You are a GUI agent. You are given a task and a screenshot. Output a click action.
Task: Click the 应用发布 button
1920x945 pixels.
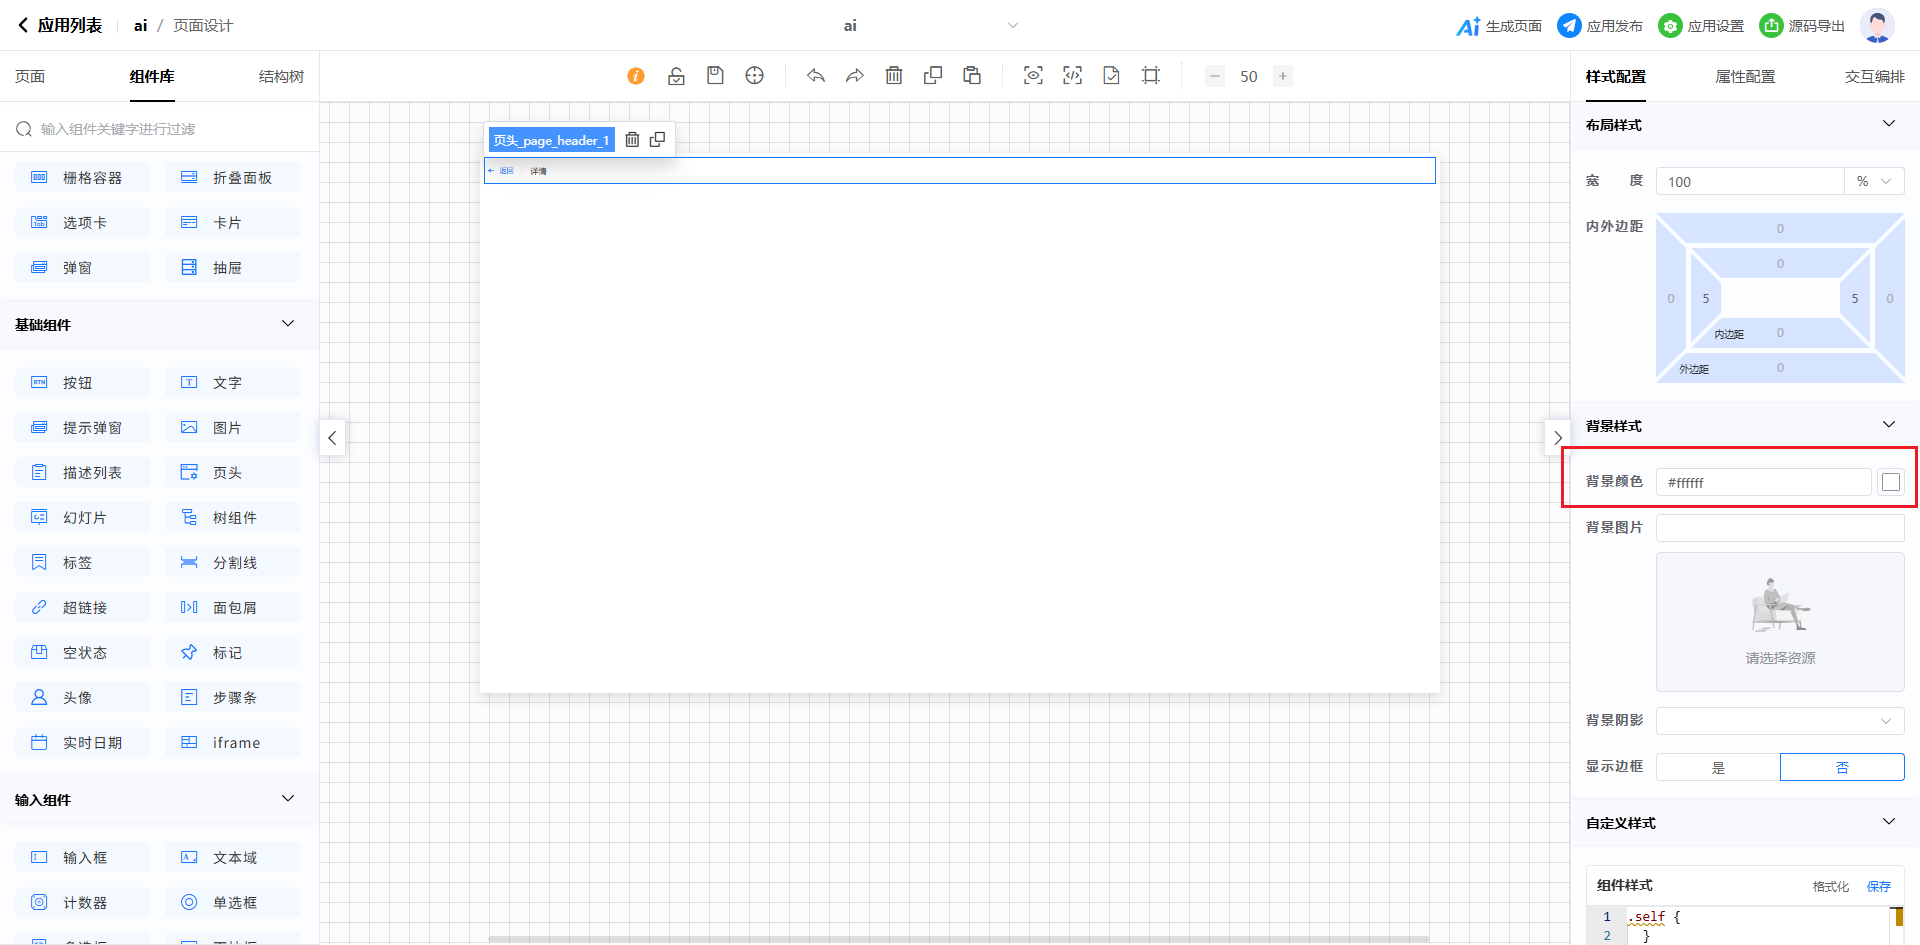click(x=1600, y=26)
